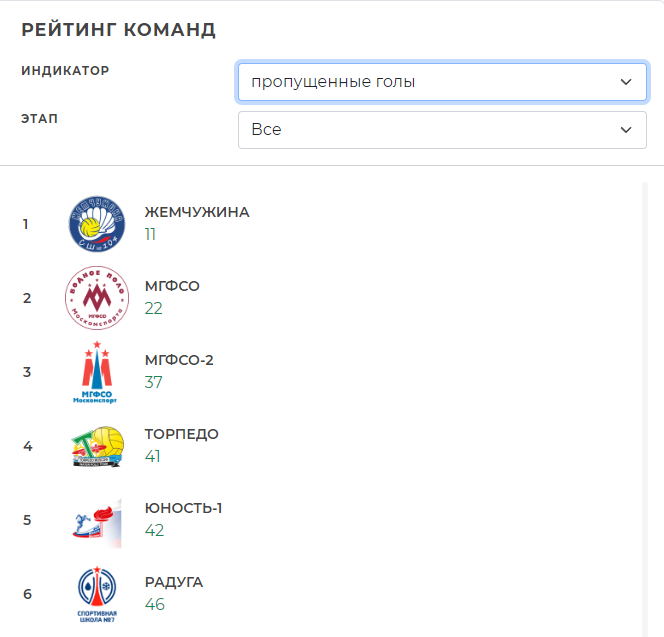Open the ТОРПЕДО team name link
This screenshot has width=664, height=637.
182,434
